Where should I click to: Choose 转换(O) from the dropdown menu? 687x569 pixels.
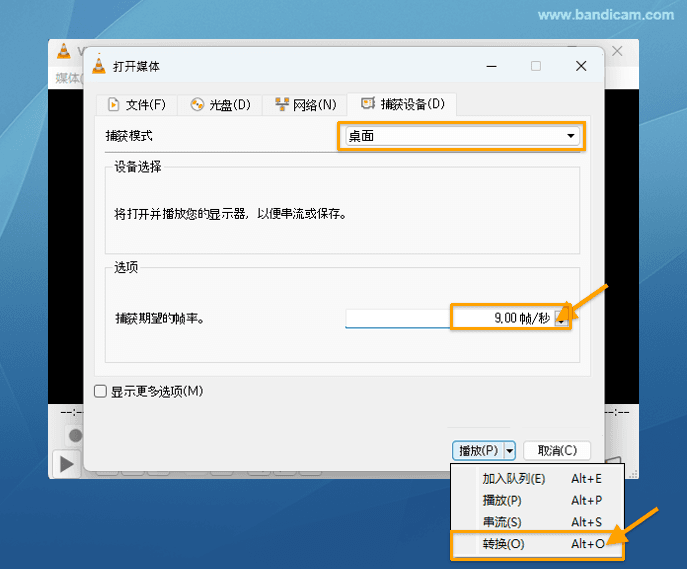(x=538, y=544)
